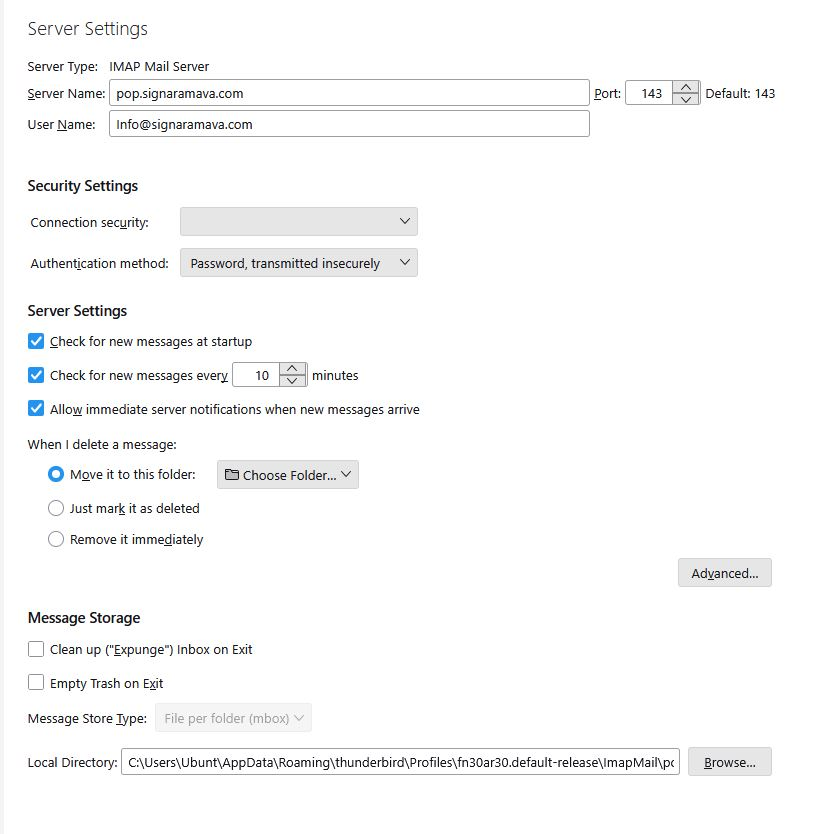Decrease the check interval minutes arrow
This screenshot has height=834, width=826.
point(292,381)
